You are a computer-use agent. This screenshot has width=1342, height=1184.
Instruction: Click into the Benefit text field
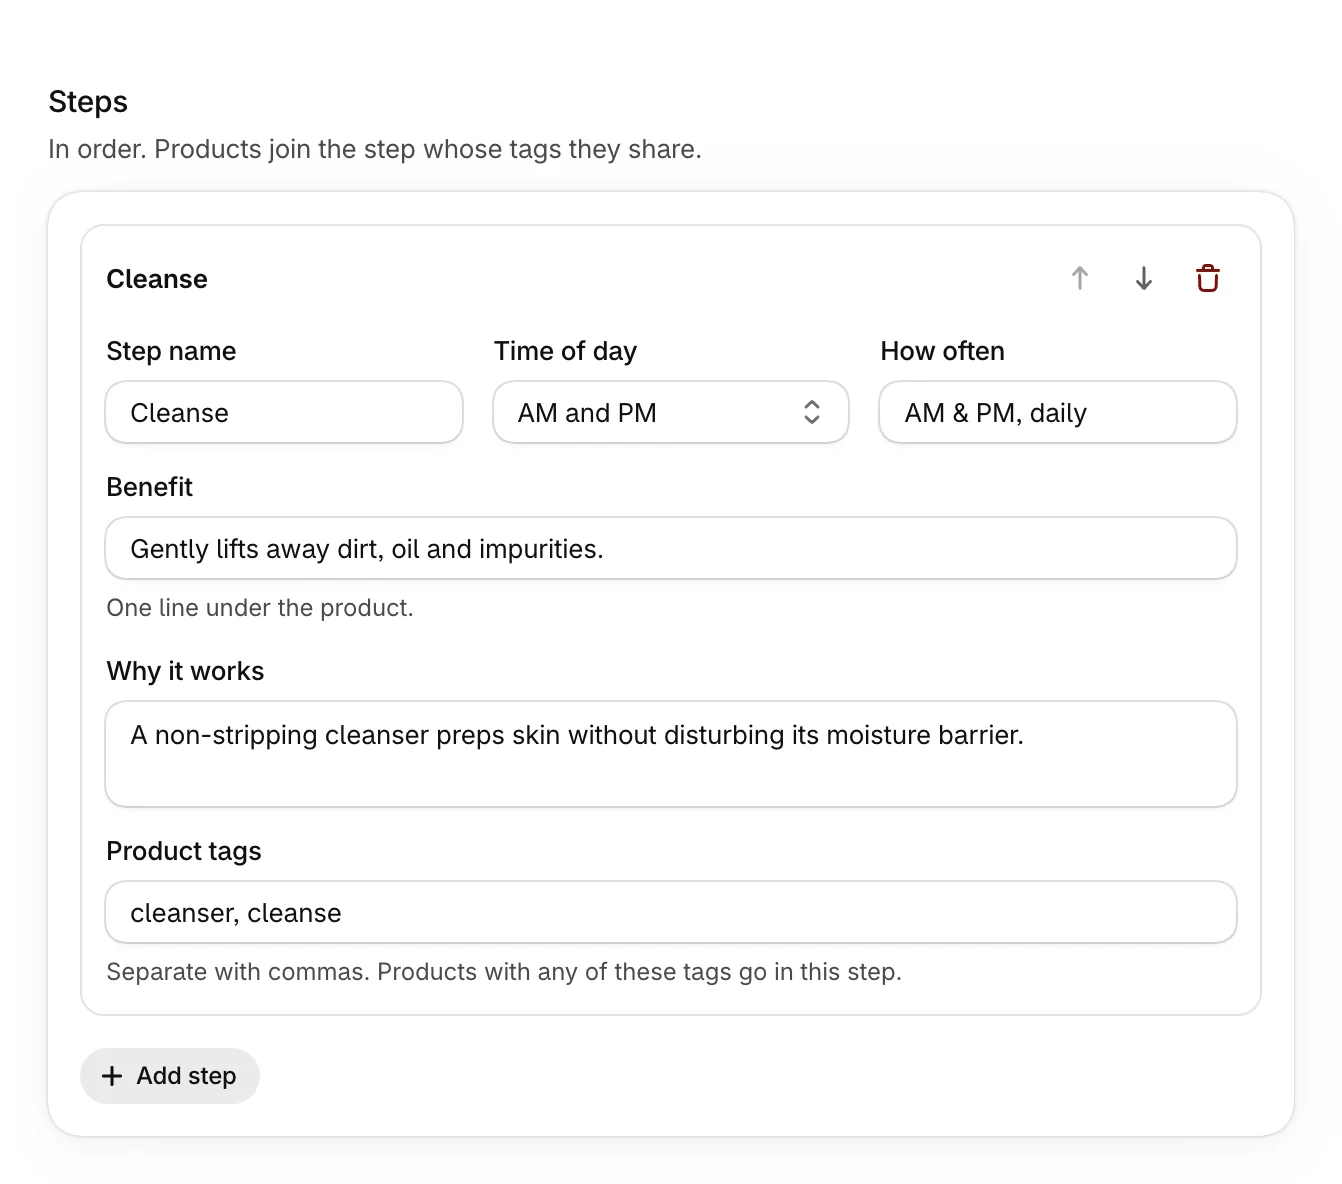[671, 548]
